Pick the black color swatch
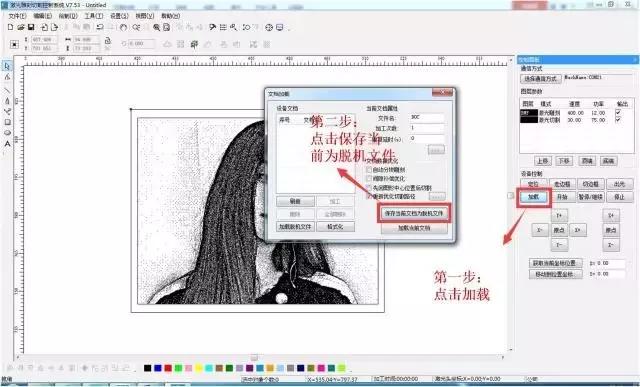Viewport: 640px width, 387px height. click(147, 368)
